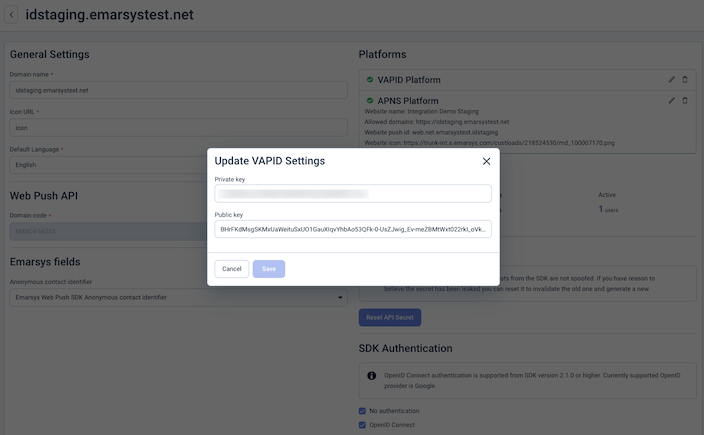Expand the Anonymous contact identifier dropdown
This screenshot has width=704, height=435.
coord(178,297)
